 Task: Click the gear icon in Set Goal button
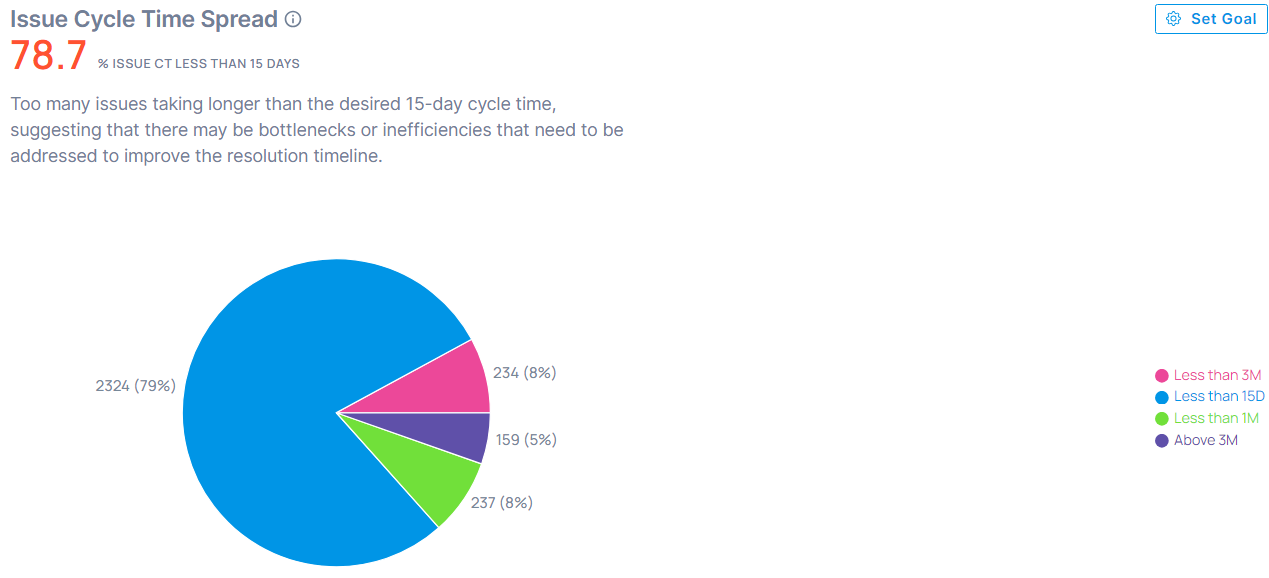tap(1174, 19)
